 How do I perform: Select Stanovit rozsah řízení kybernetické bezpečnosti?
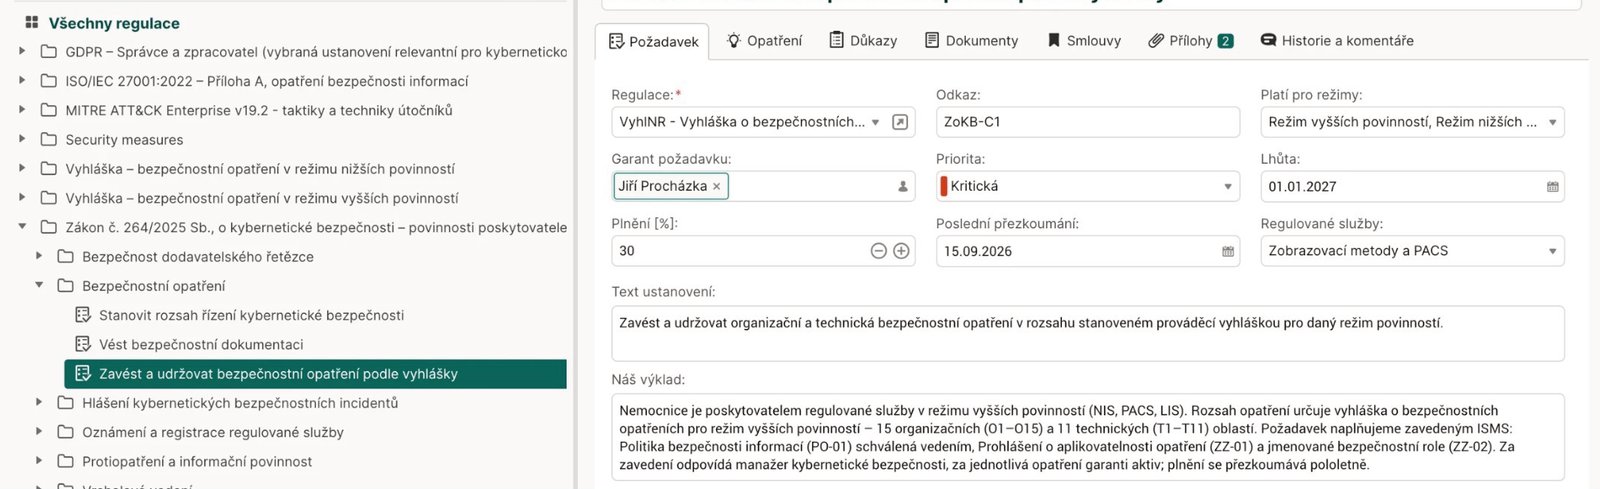pos(251,315)
